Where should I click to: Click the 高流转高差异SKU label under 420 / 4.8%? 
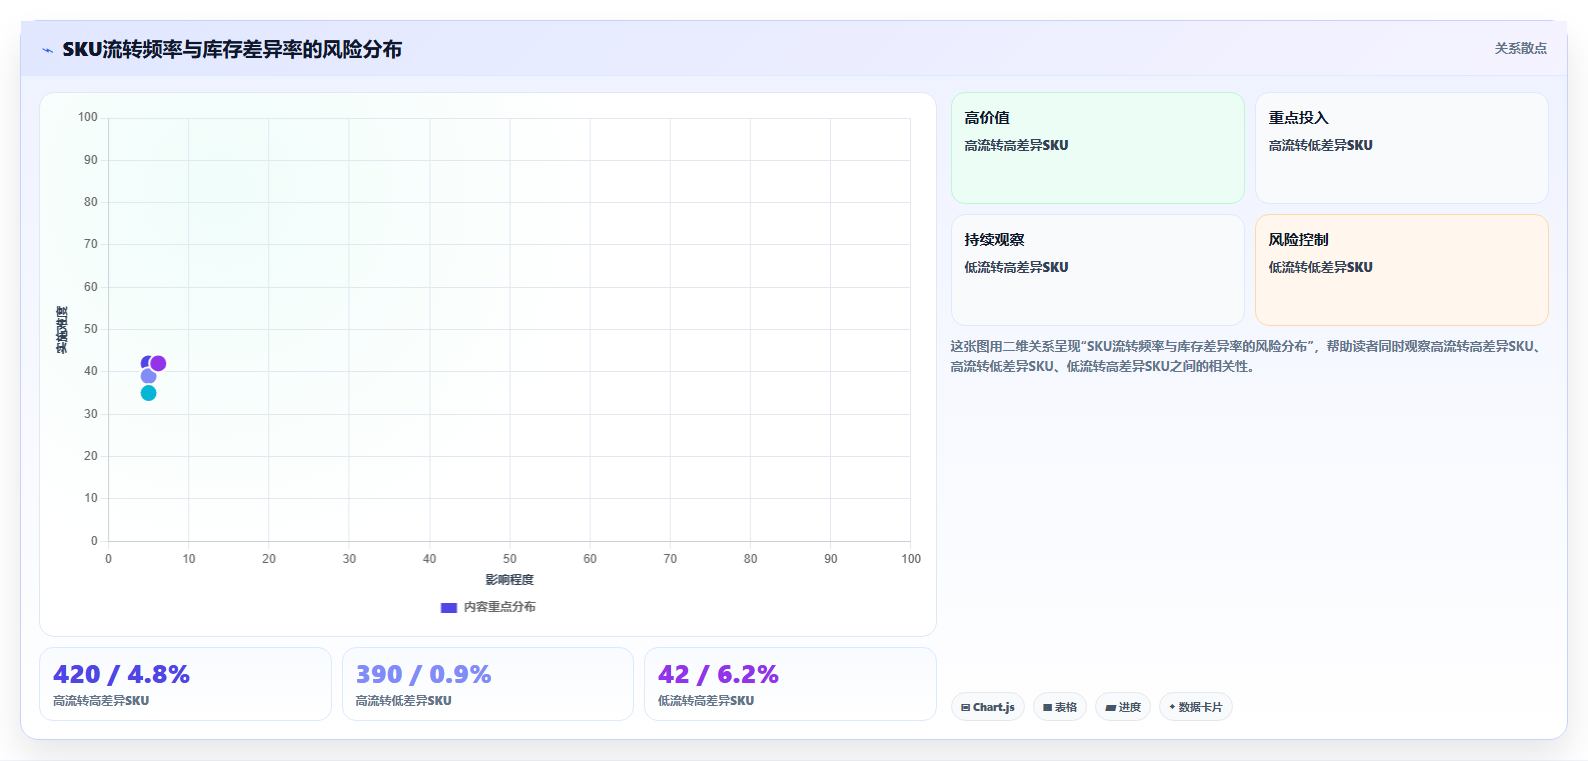(101, 701)
